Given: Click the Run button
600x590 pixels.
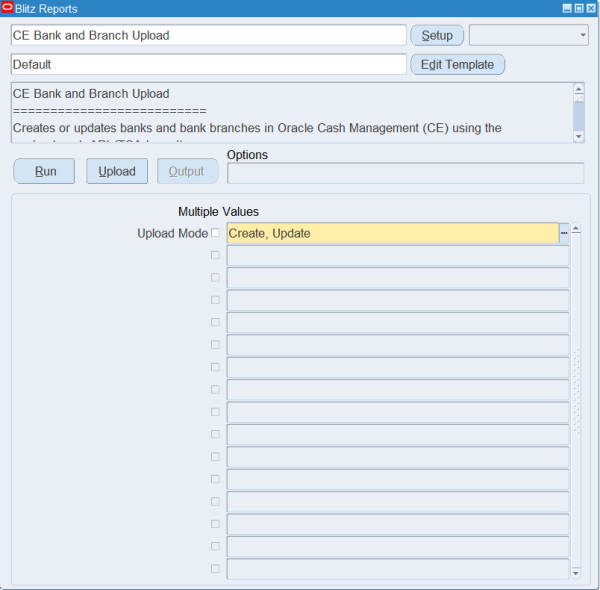Looking at the screenshot, I should [44, 171].
